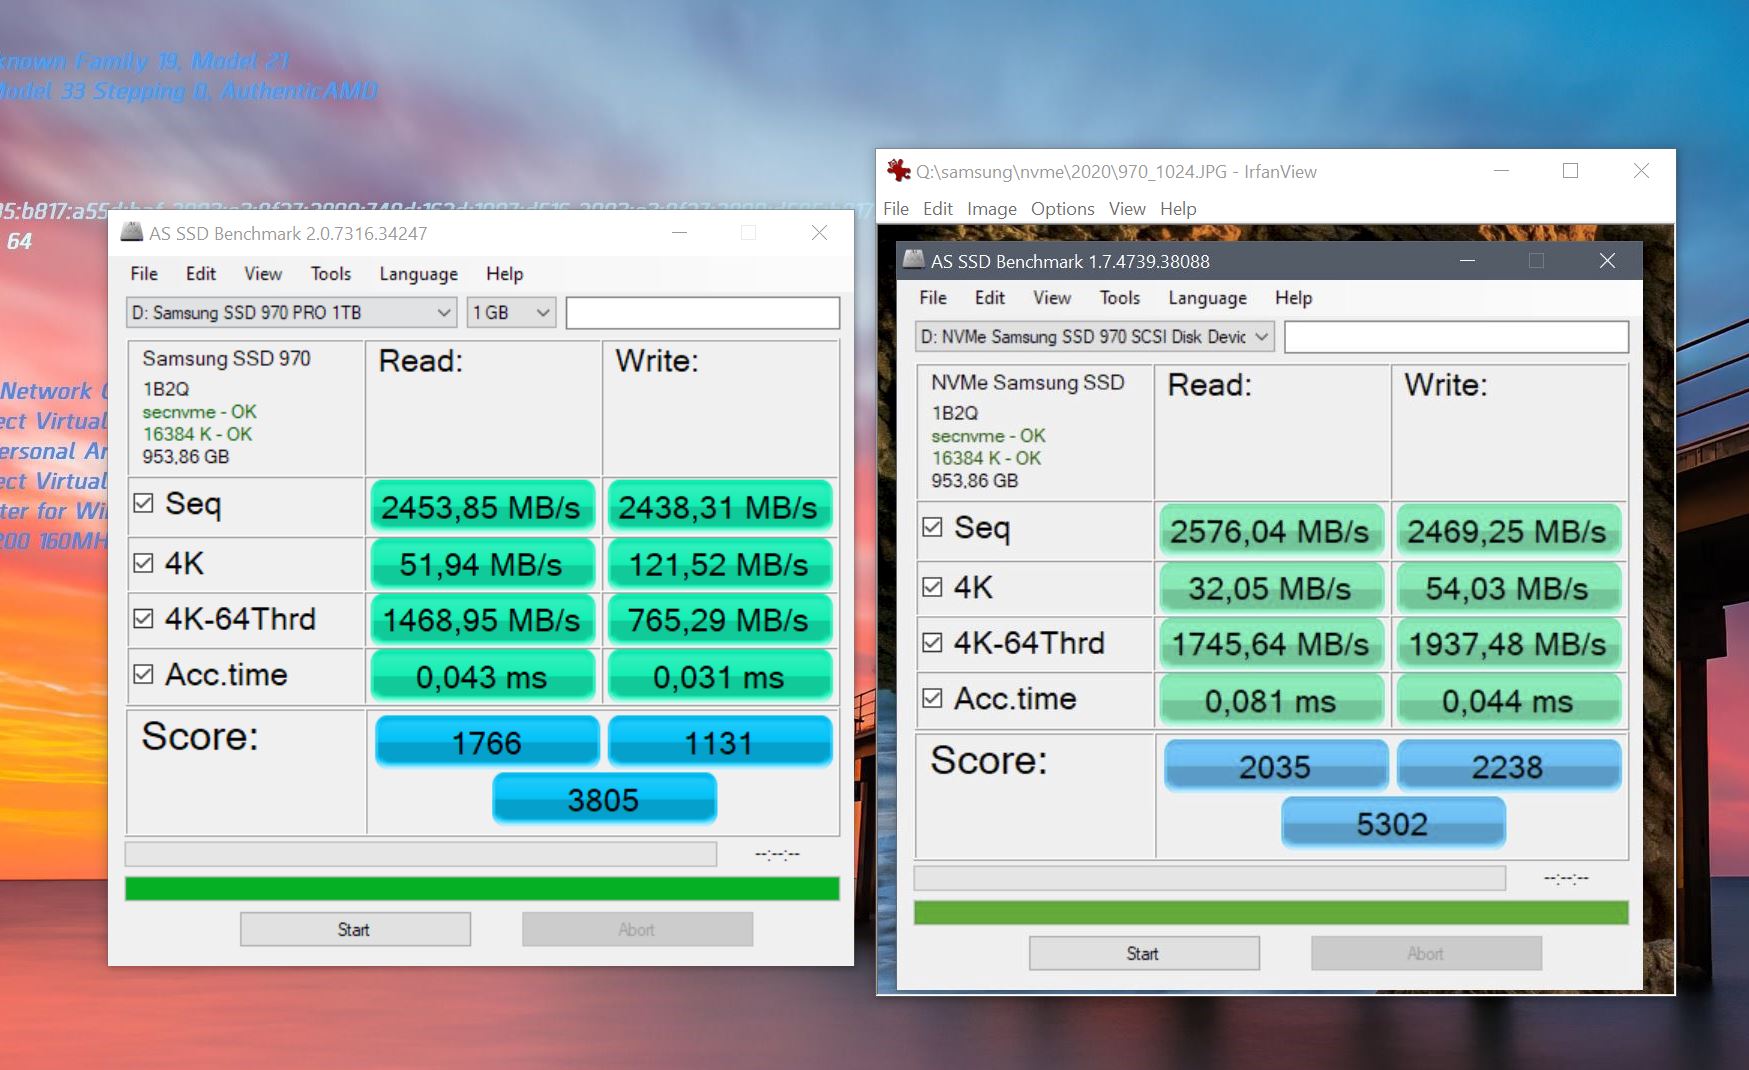Viewport: 1749px width, 1070px height.
Task: Click Start button in AS SSD 2.0
Action: (x=355, y=929)
